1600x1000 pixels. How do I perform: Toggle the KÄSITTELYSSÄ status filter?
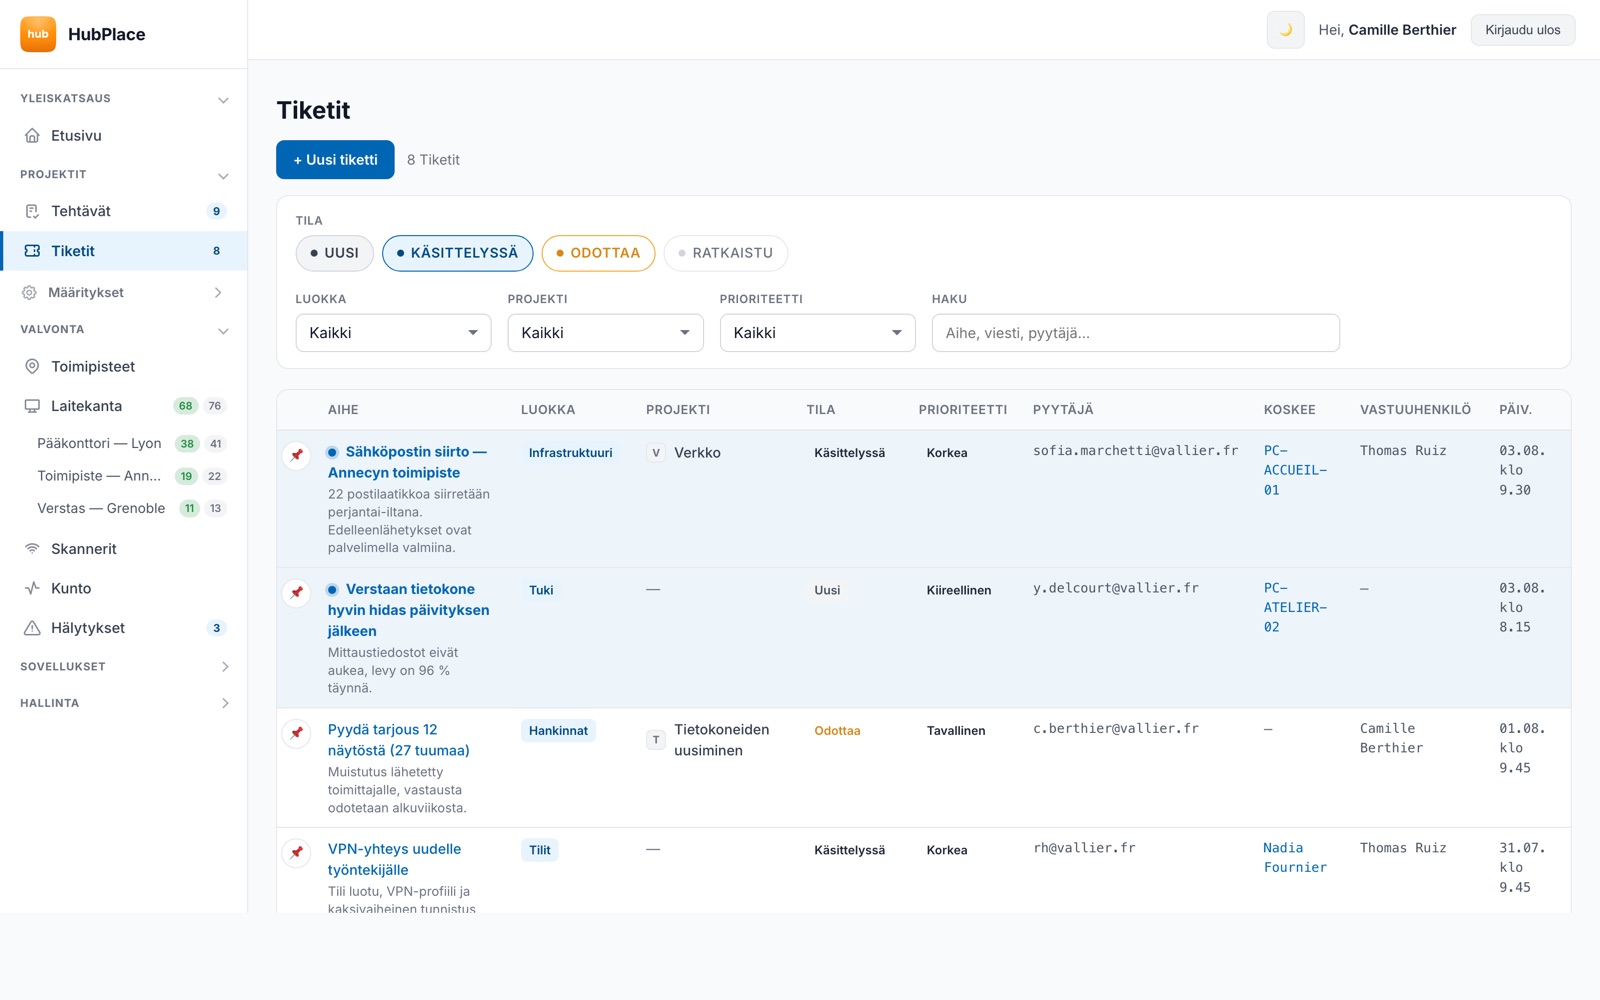pos(458,253)
